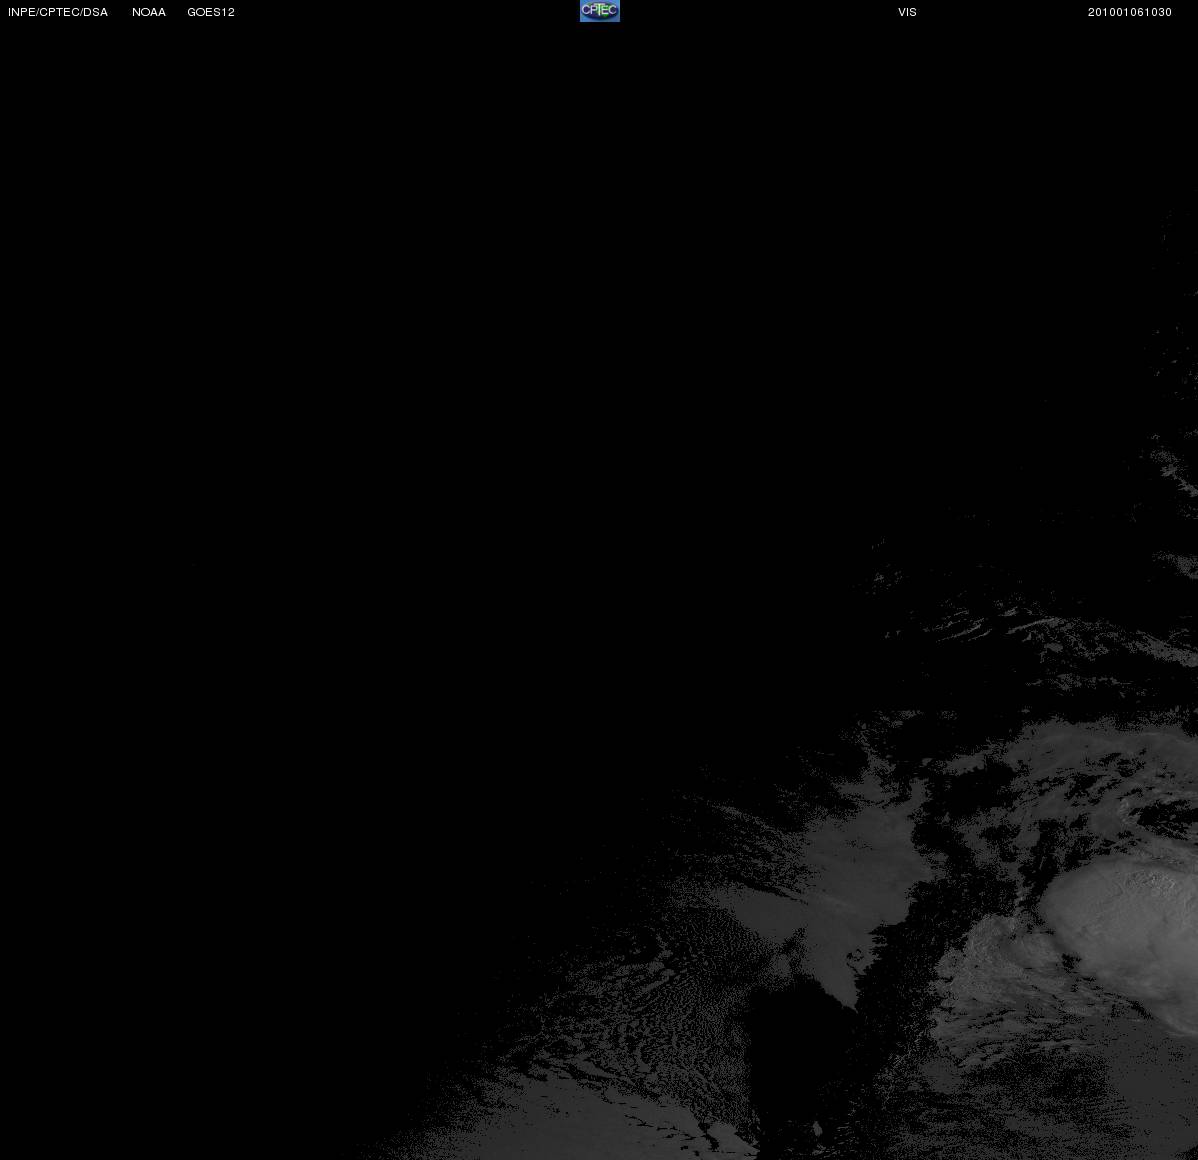Click the 201001061030 timestamp

pos(1129,12)
